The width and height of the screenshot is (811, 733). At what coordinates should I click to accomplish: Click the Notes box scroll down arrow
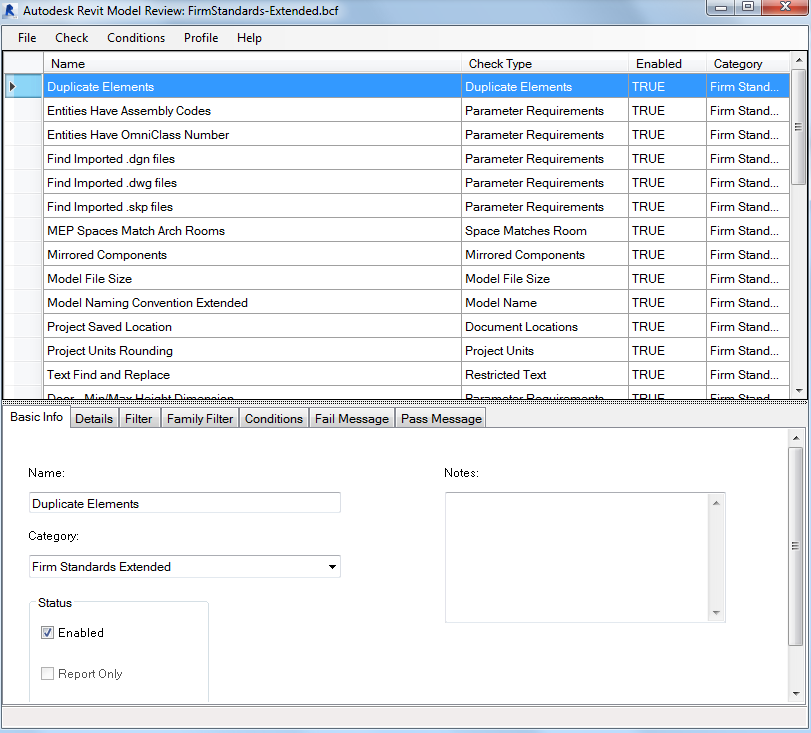point(716,612)
